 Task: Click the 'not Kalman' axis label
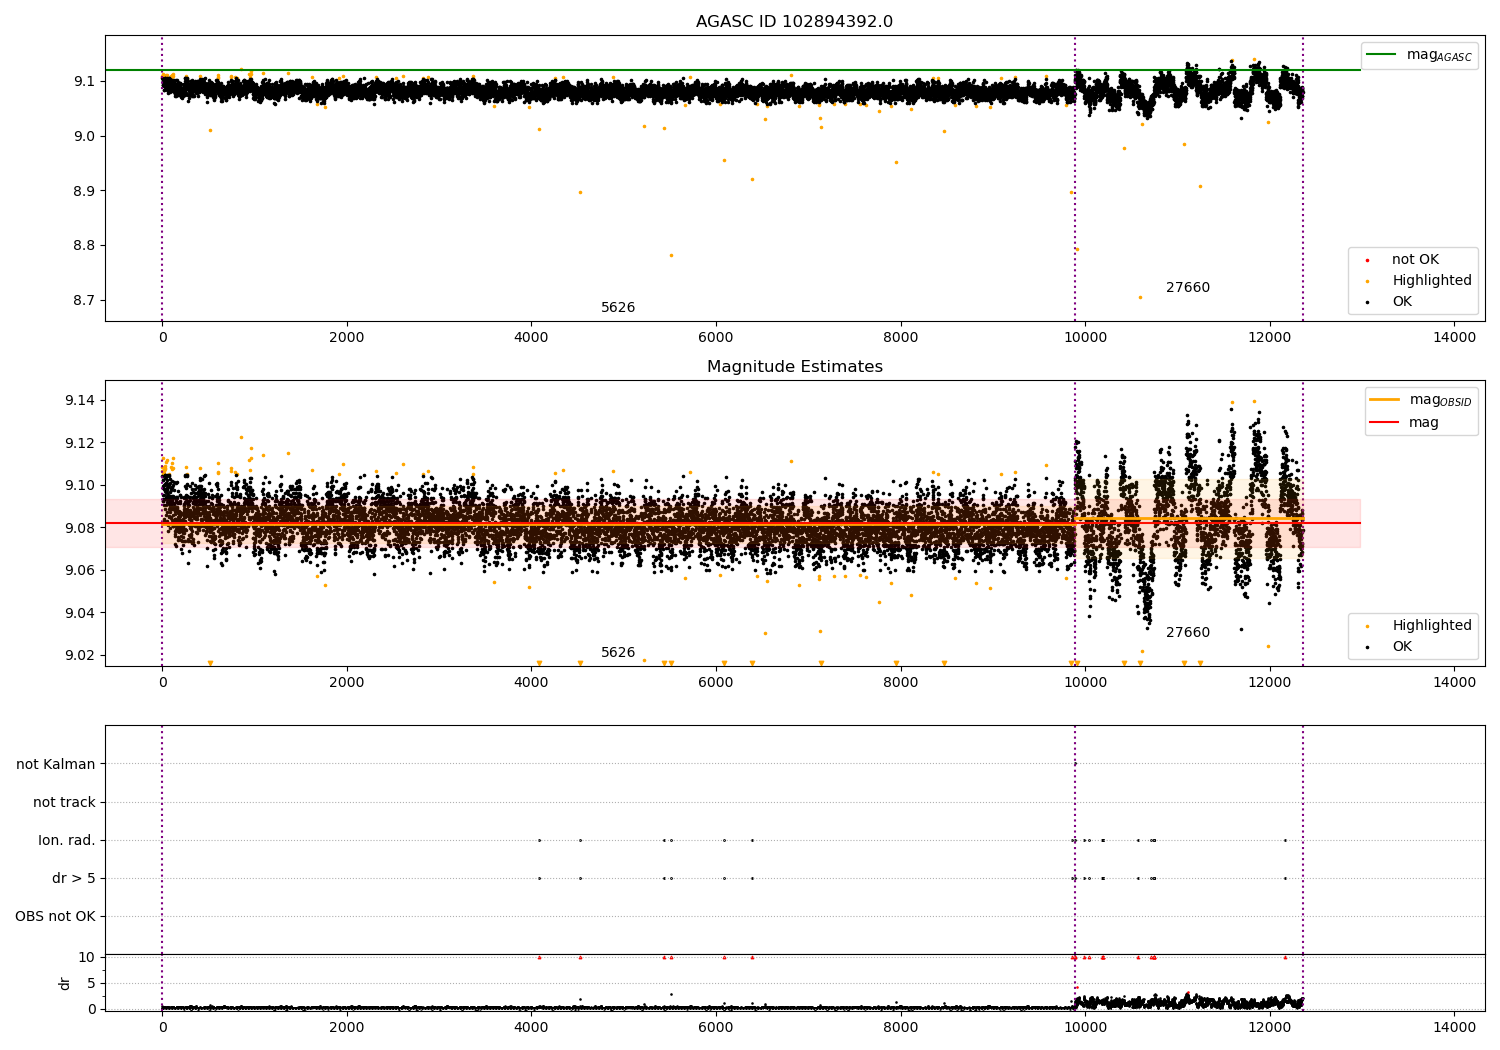pos(56,764)
